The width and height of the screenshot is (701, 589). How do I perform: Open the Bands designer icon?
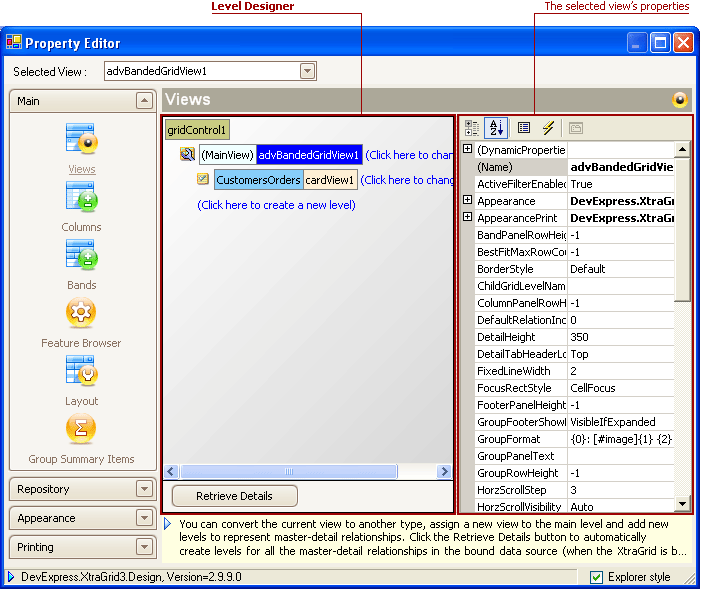coord(81,254)
